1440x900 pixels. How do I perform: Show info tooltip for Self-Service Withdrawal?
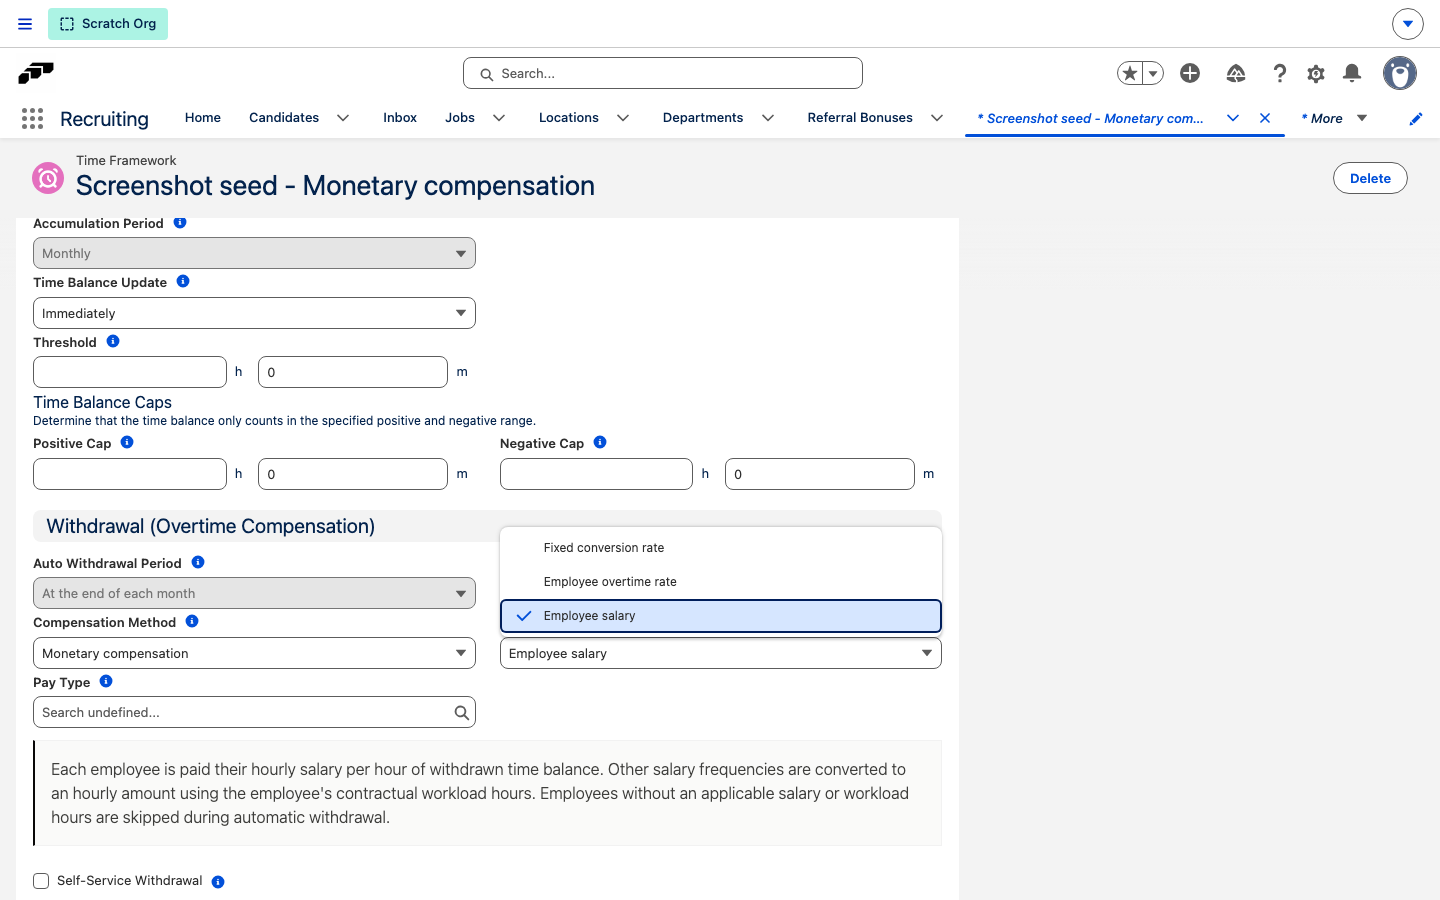[x=218, y=882]
